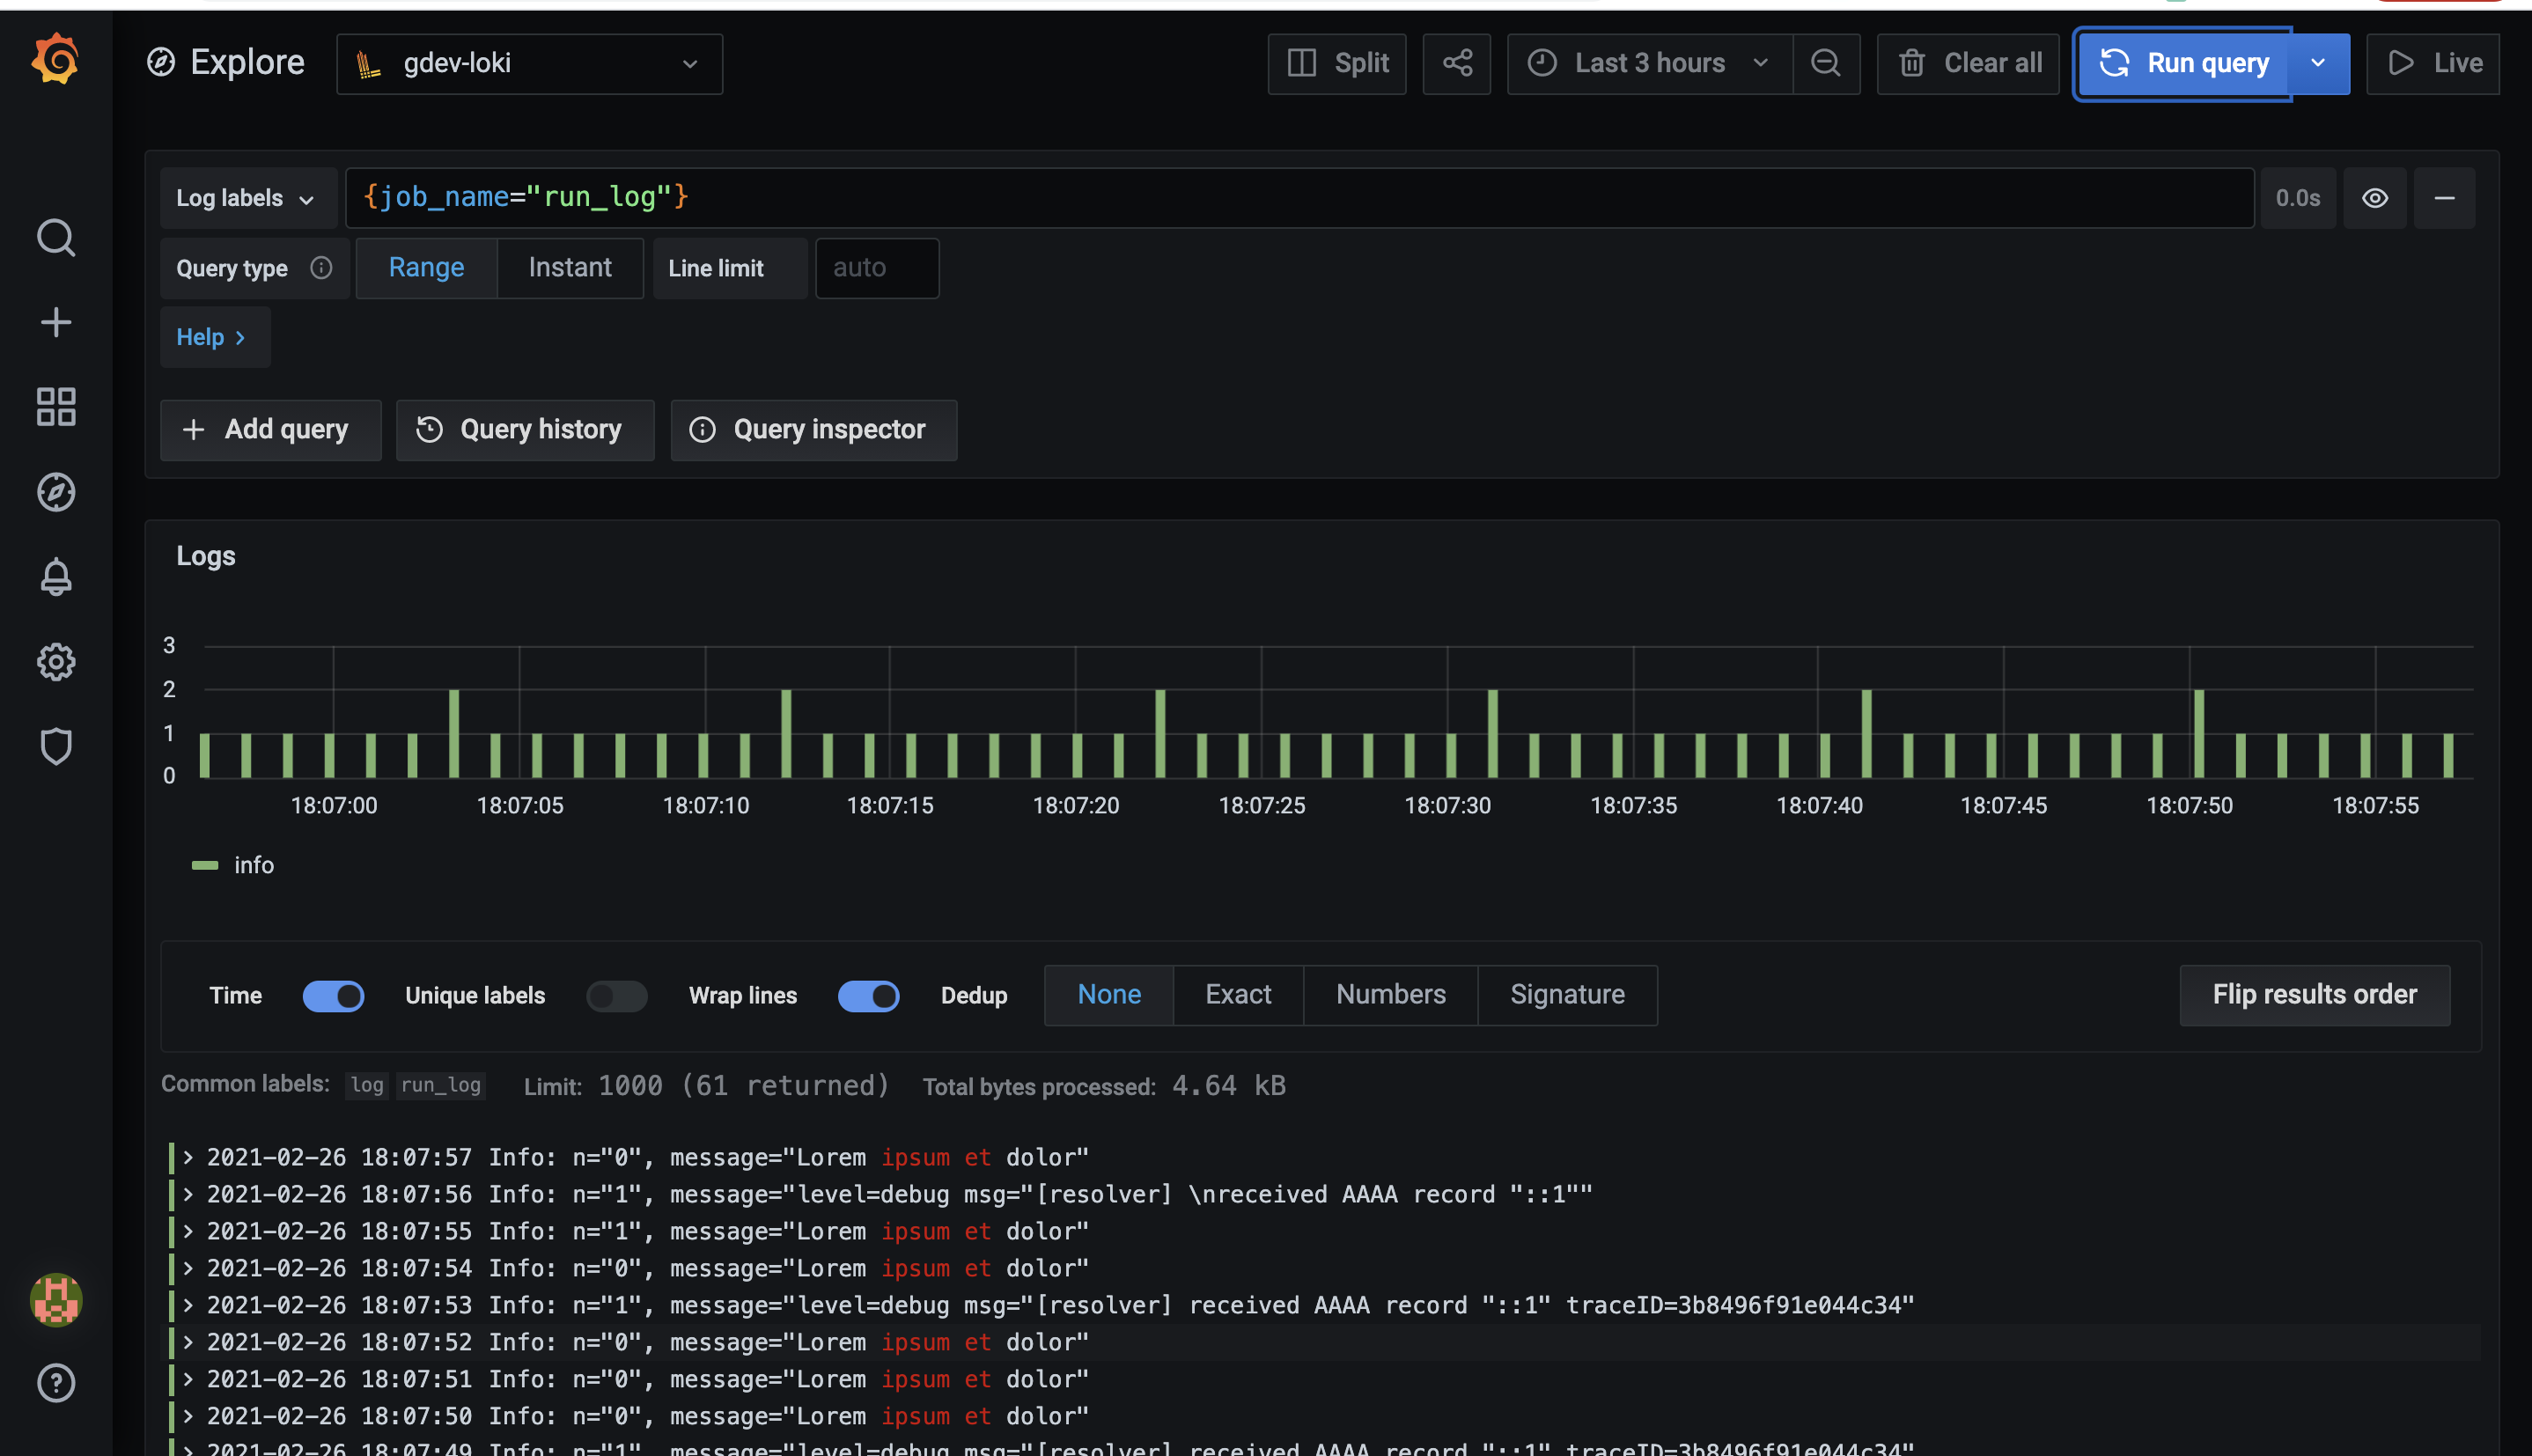The height and width of the screenshot is (1456, 2532).
Task: Disable the Wrap lines toggle
Action: (x=868, y=995)
